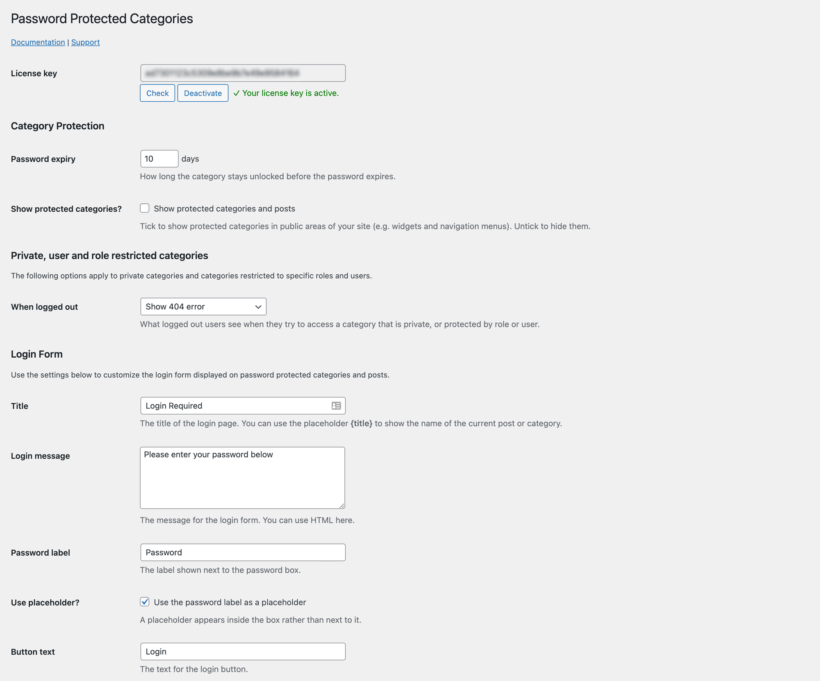The width and height of the screenshot is (820, 681).
Task: Select 'Show 404 error' from the dropdown
Action: (x=200, y=306)
